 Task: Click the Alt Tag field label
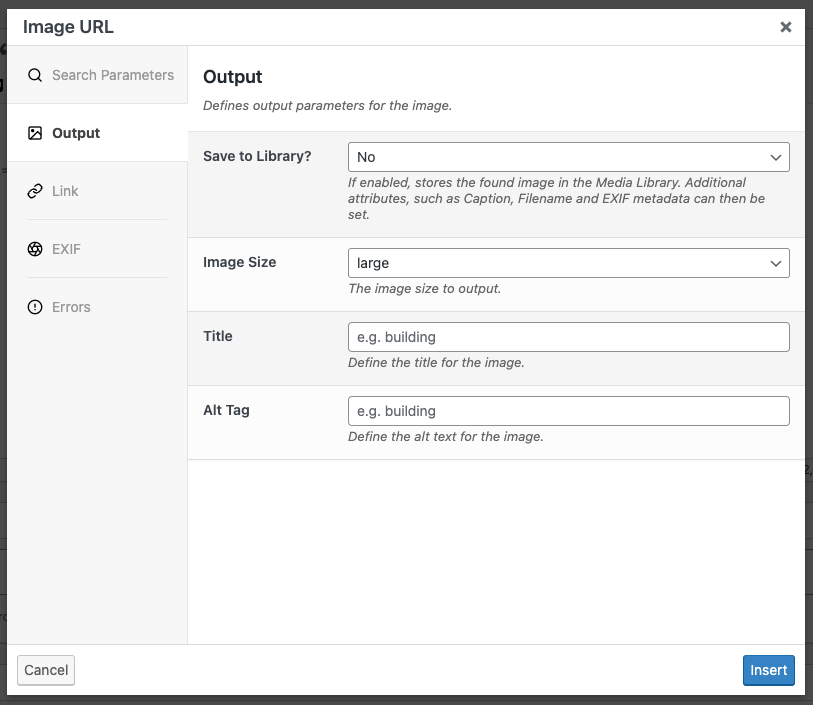coord(226,410)
